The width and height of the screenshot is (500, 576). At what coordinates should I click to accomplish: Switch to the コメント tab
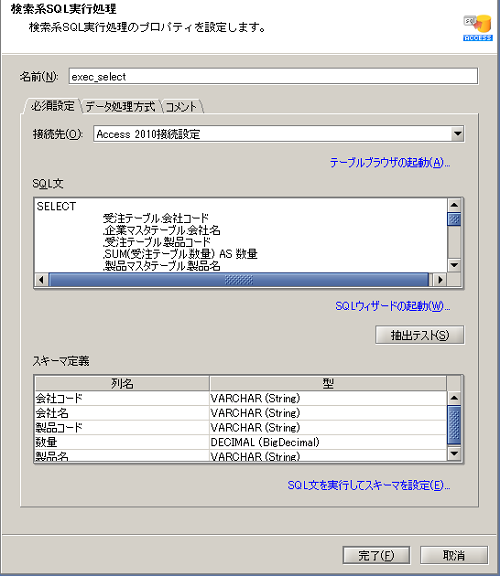[181, 107]
